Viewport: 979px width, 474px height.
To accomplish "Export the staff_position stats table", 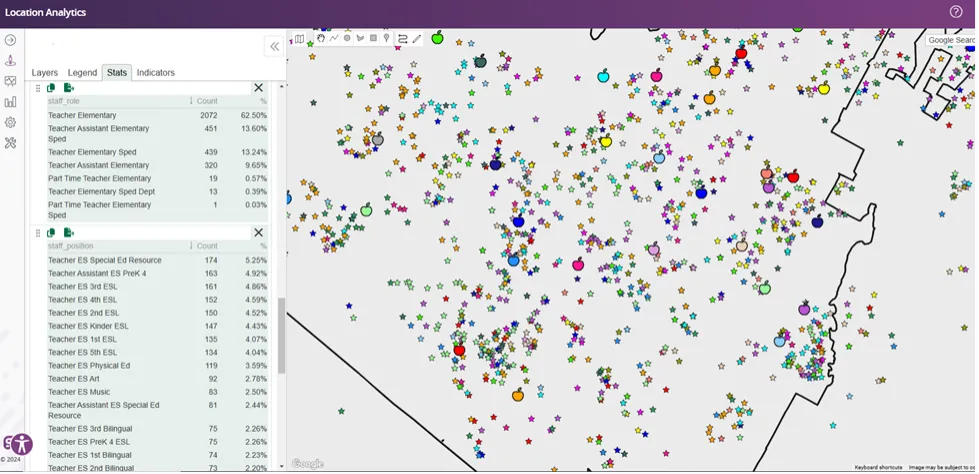I will click(69, 233).
